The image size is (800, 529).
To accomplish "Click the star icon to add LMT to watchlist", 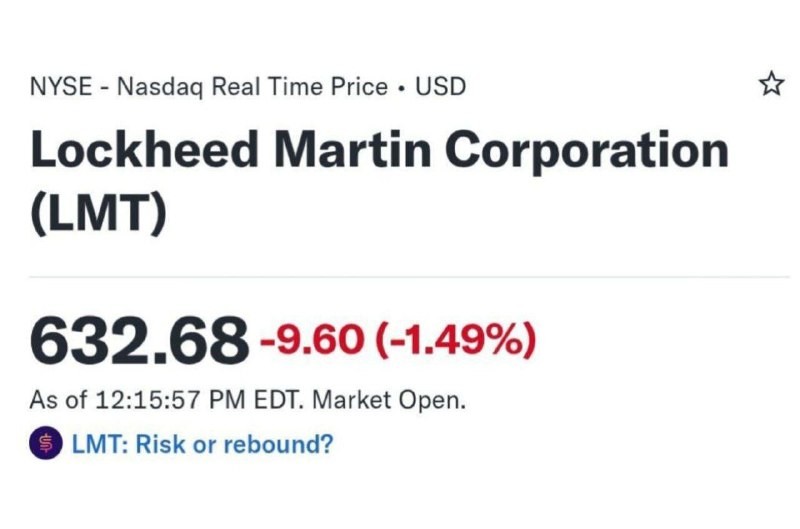I will (771, 86).
